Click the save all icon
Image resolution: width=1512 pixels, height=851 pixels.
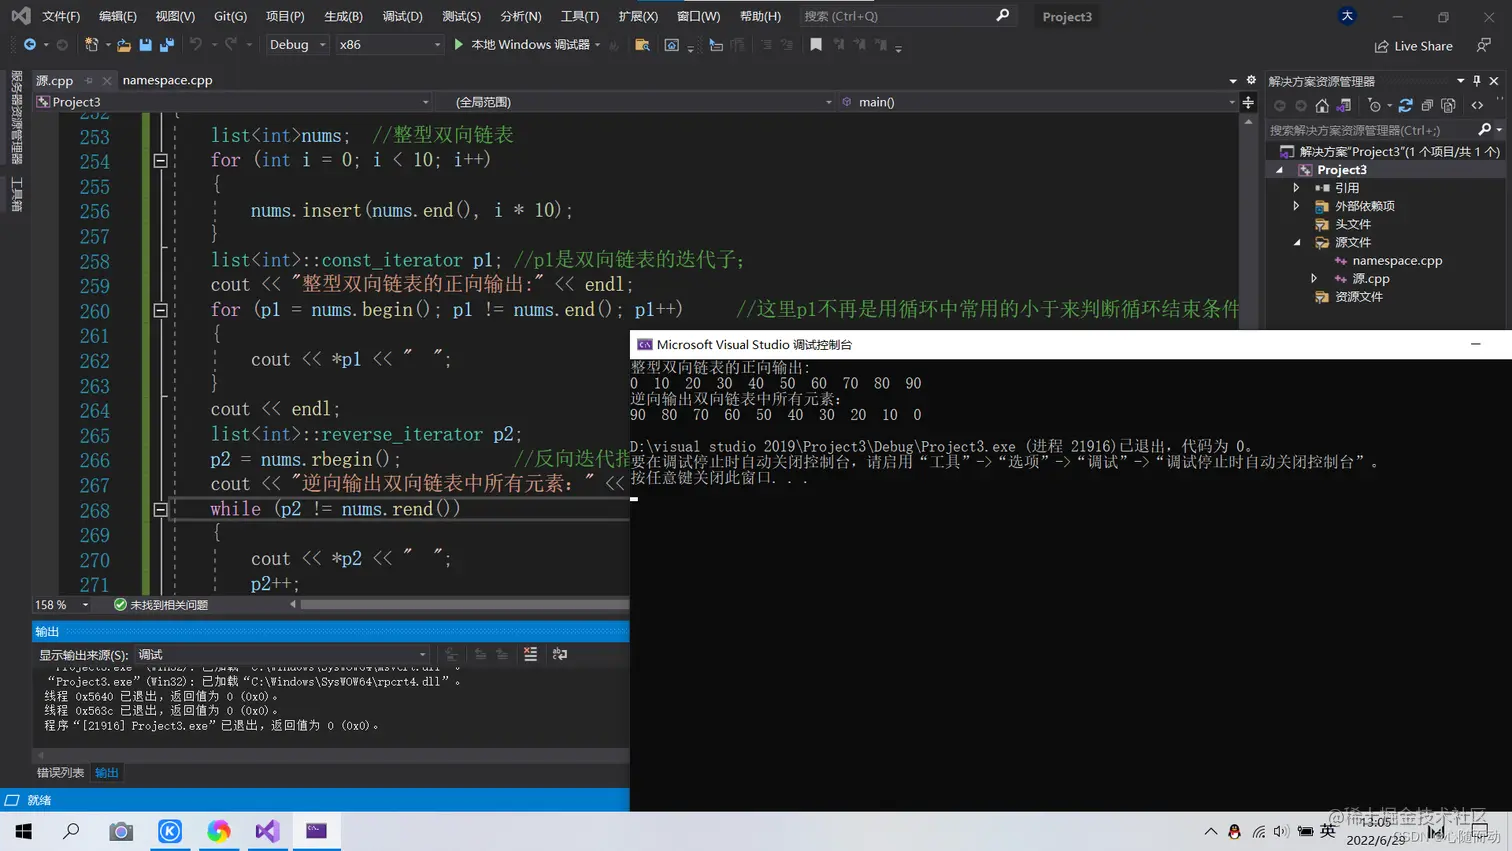click(x=167, y=45)
